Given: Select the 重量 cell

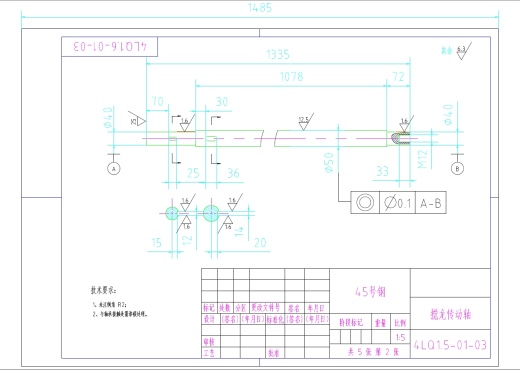Looking at the screenshot, I should pos(381,322).
